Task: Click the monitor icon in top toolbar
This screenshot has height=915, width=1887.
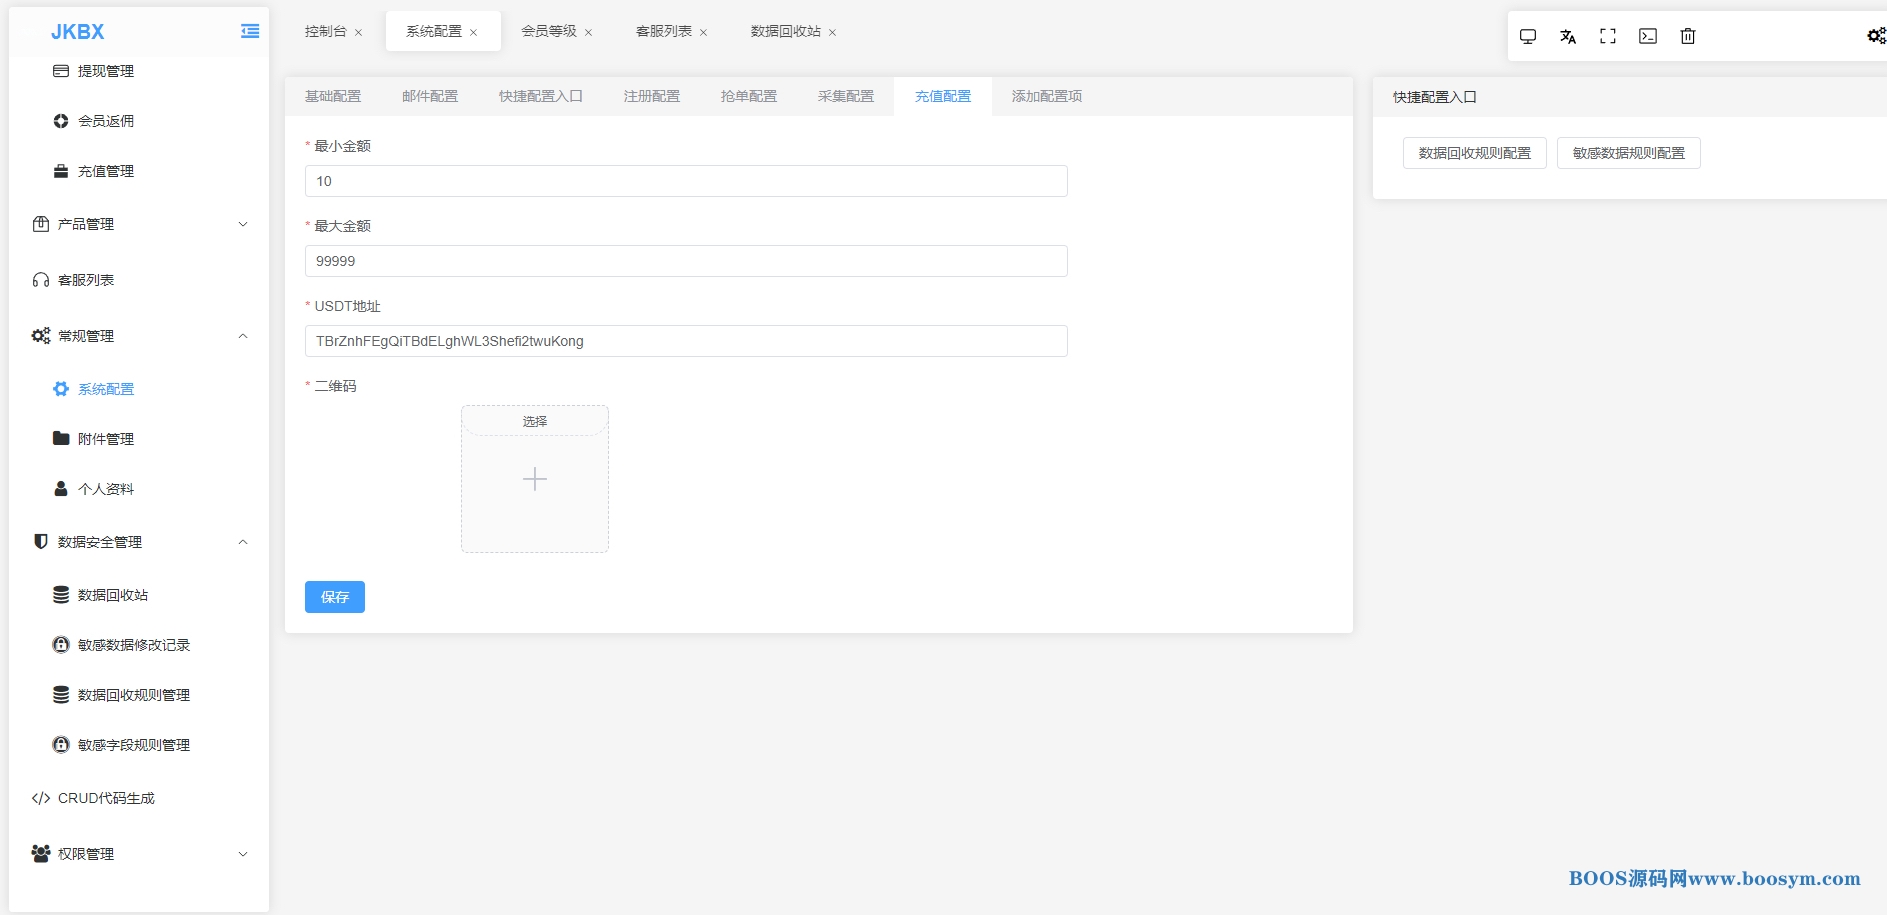Action: tap(1527, 37)
